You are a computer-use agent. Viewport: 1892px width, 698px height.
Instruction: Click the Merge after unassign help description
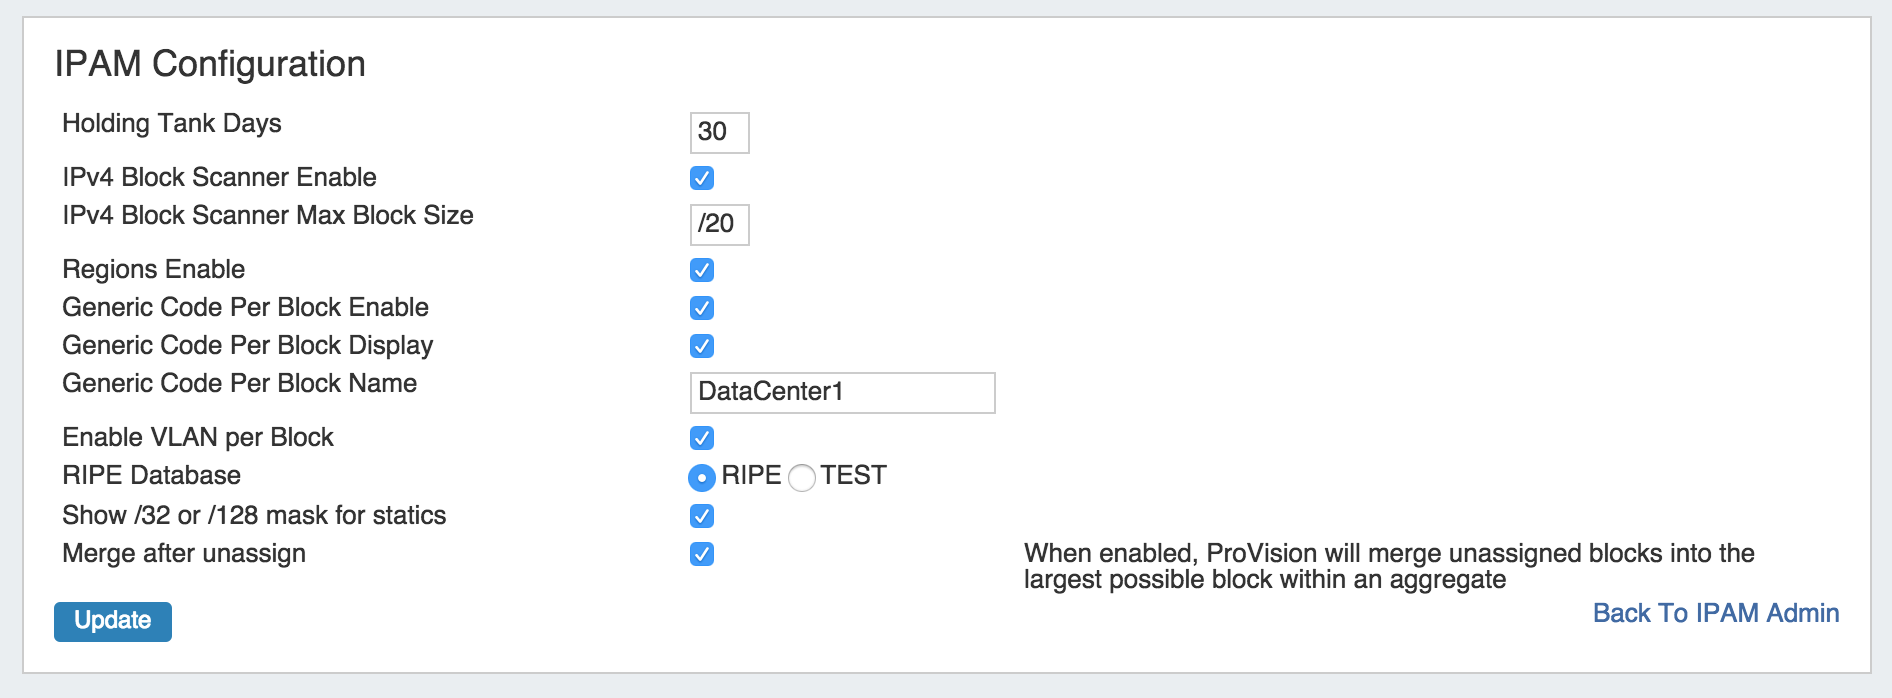click(x=1388, y=566)
